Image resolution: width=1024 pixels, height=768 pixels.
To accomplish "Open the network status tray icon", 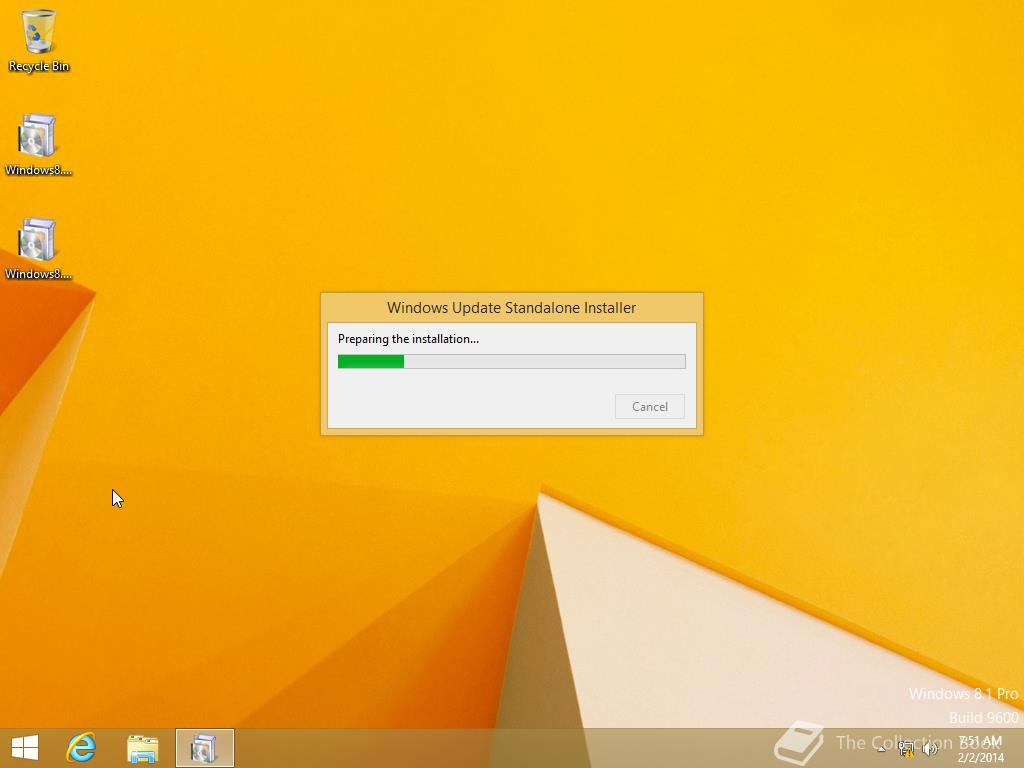I will pyautogui.click(x=906, y=748).
